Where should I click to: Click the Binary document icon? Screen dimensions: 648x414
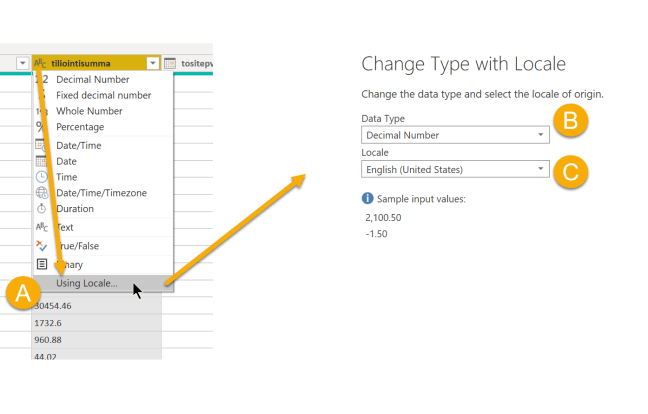[x=41, y=264]
